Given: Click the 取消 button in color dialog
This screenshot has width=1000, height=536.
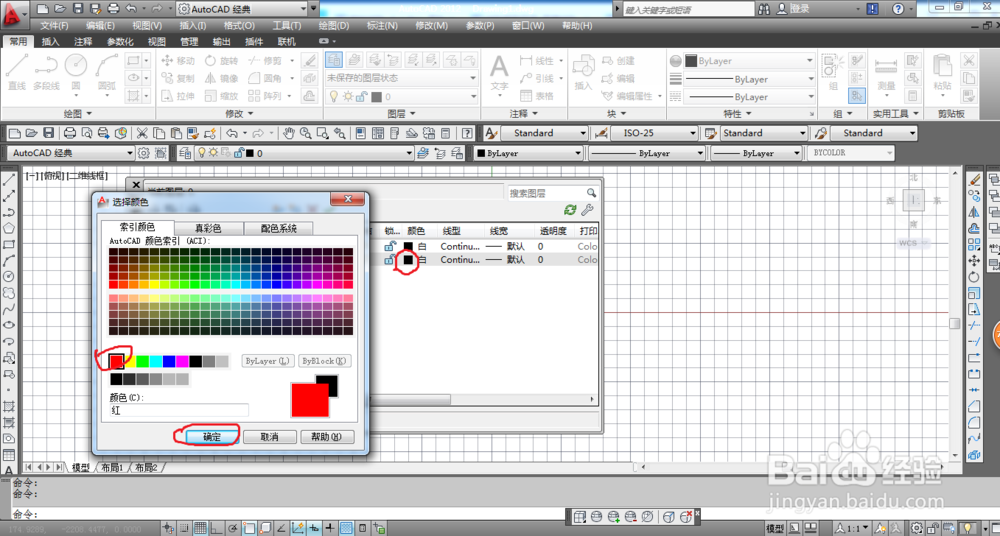Looking at the screenshot, I should (x=270, y=437).
